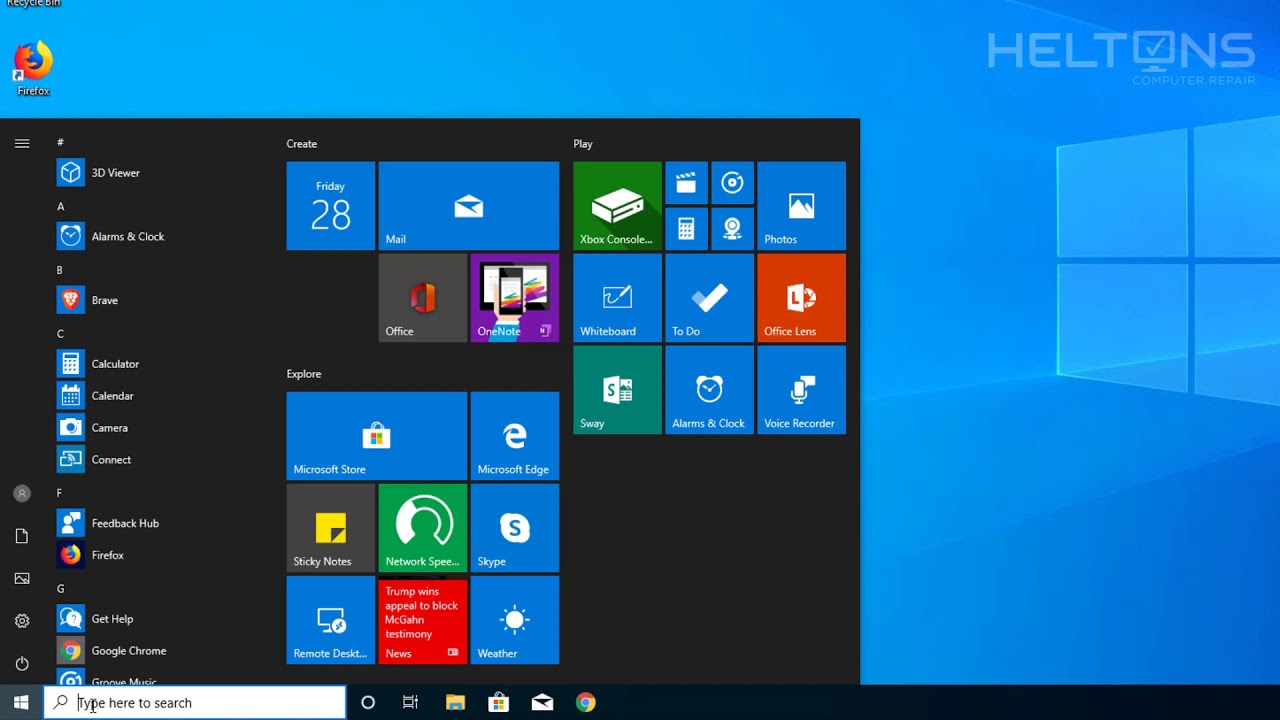Open the Voice Recorder tile
1280x720 pixels.
pyautogui.click(x=801, y=390)
